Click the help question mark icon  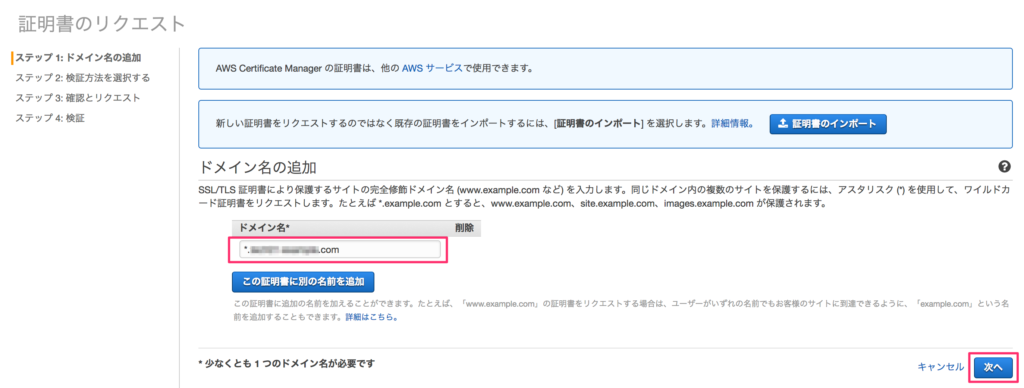(1005, 167)
